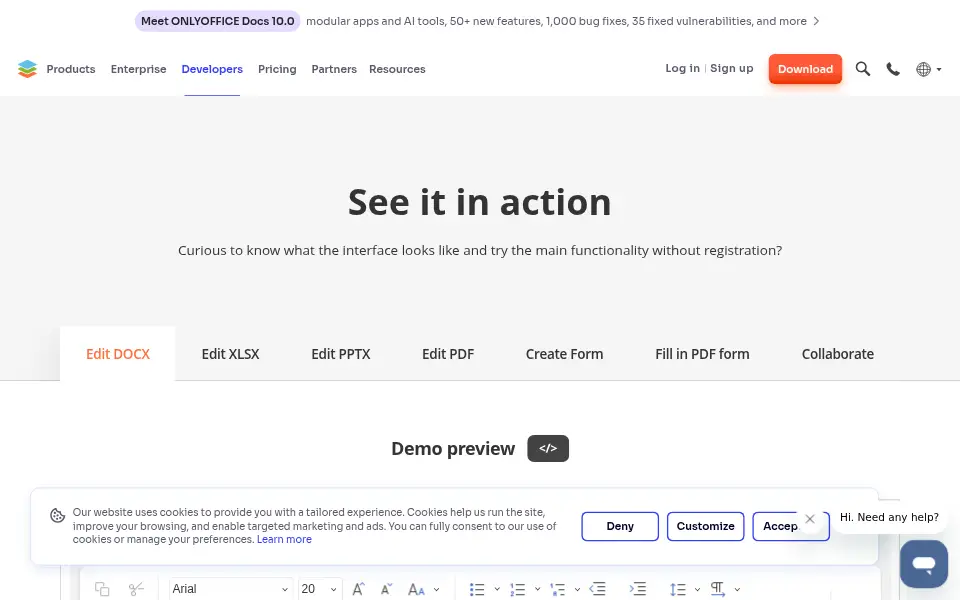
Task: Expand the numbering style dropdown arrow
Action: [x=538, y=590]
